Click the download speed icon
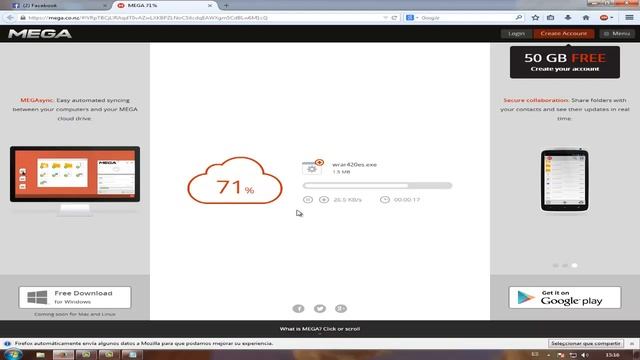This screenshot has height=360, width=640. pyautogui.click(x=324, y=200)
